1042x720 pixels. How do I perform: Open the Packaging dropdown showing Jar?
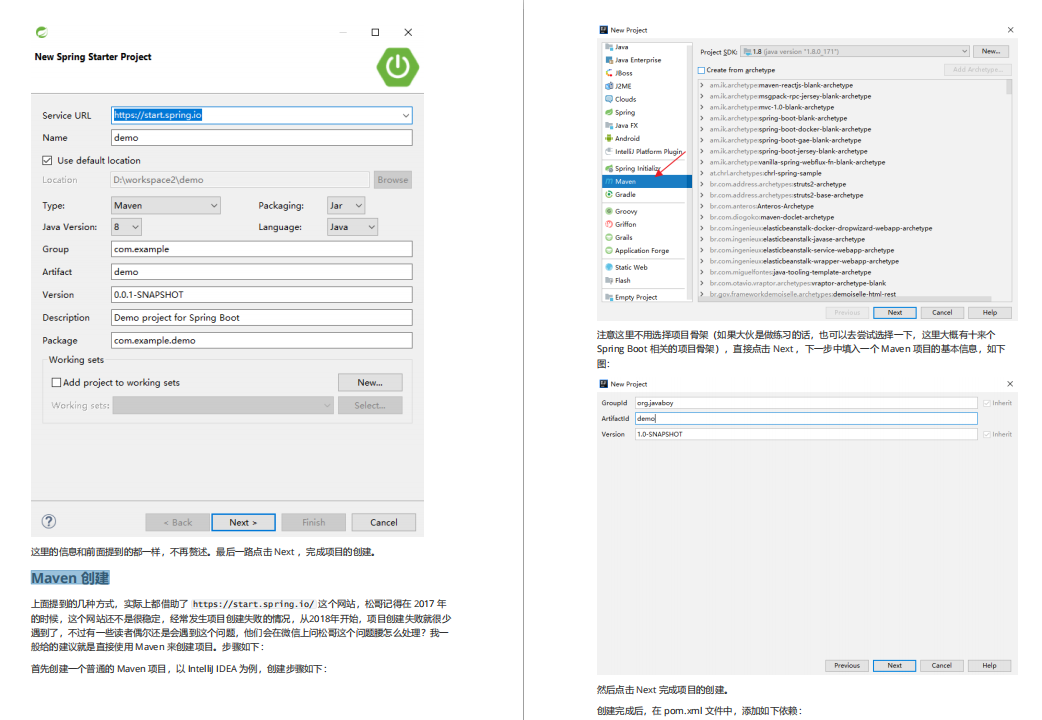pyautogui.click(x=345, y=205)
